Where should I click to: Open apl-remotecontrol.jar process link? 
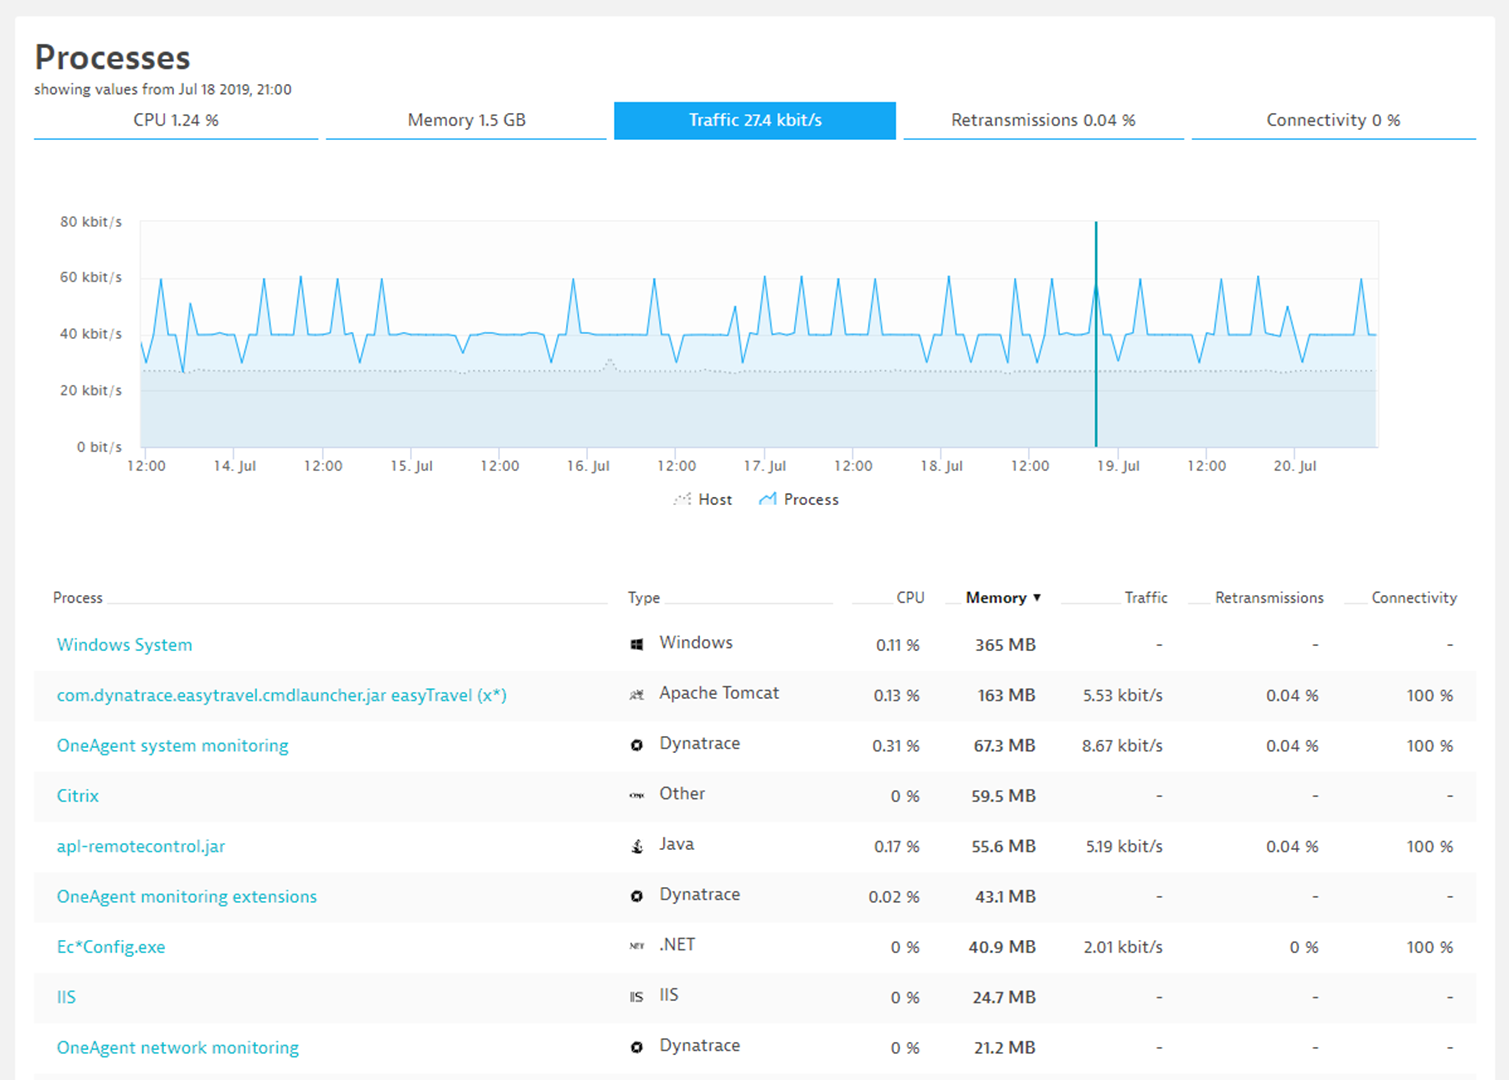(140, 846)
